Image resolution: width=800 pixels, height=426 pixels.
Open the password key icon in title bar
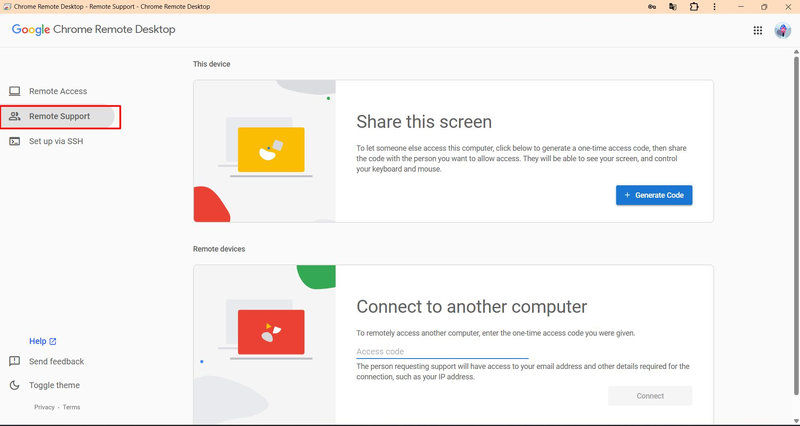click(652, 7)
